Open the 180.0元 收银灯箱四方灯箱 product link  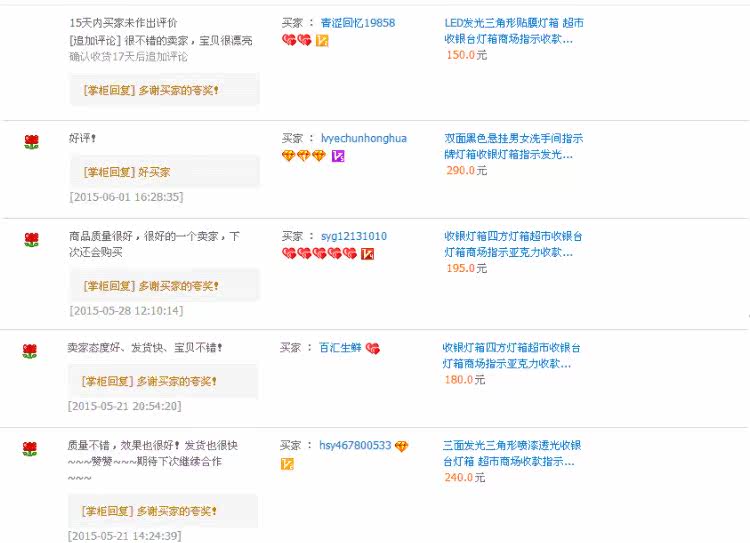[x=511, y=355]
